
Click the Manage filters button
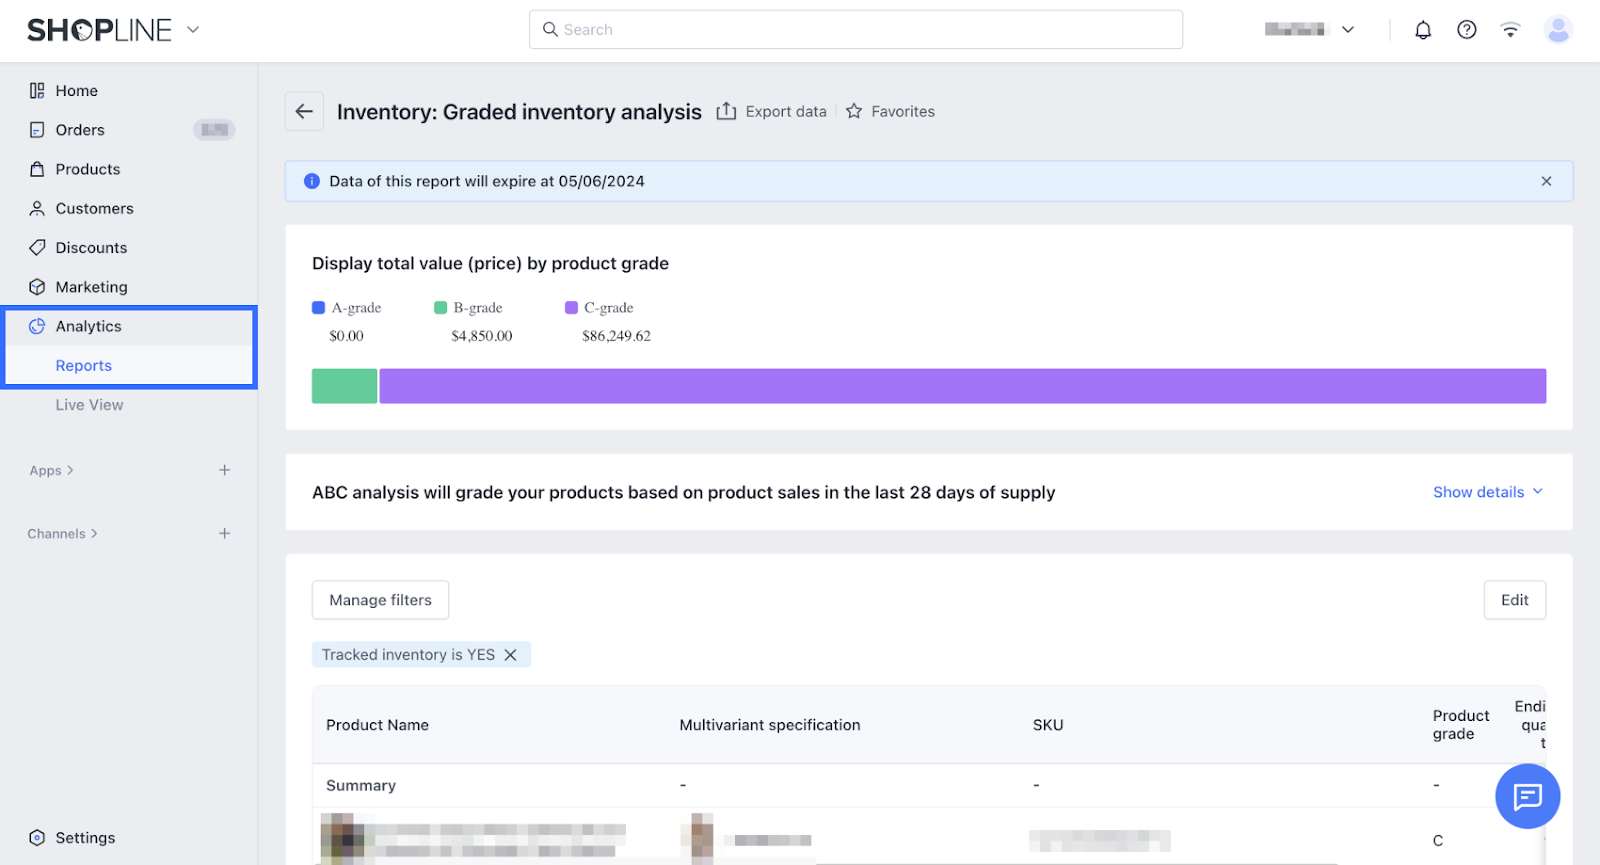click(x=380, y=600)
